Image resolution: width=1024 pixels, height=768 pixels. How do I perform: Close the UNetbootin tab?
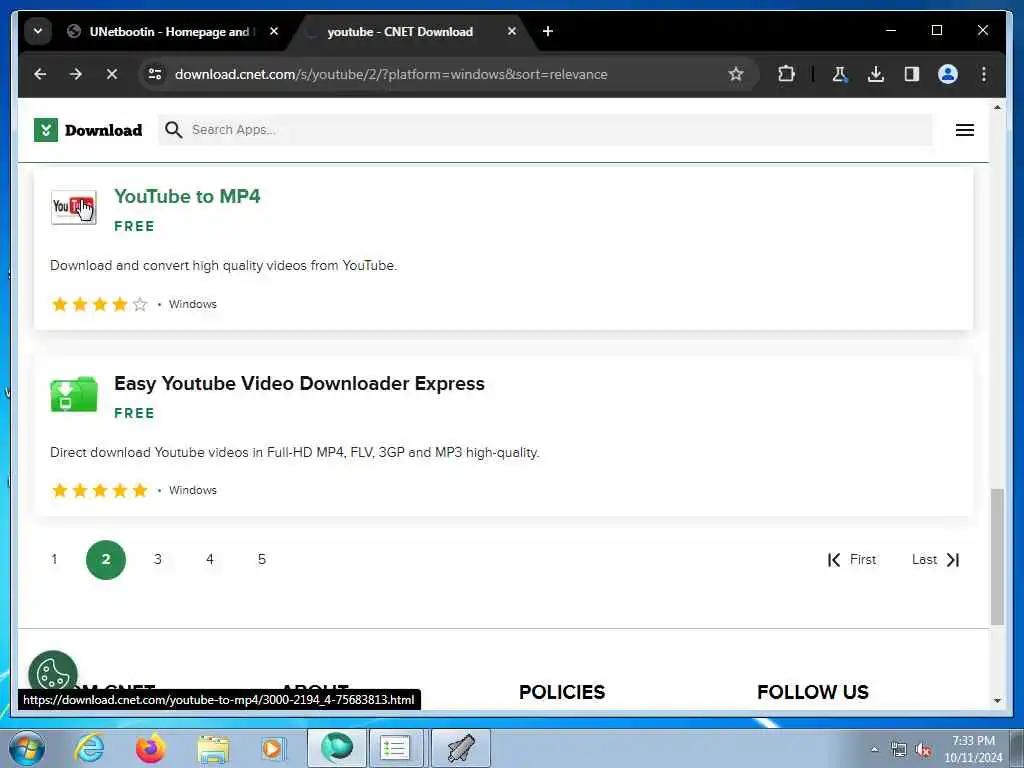[274, 31]
